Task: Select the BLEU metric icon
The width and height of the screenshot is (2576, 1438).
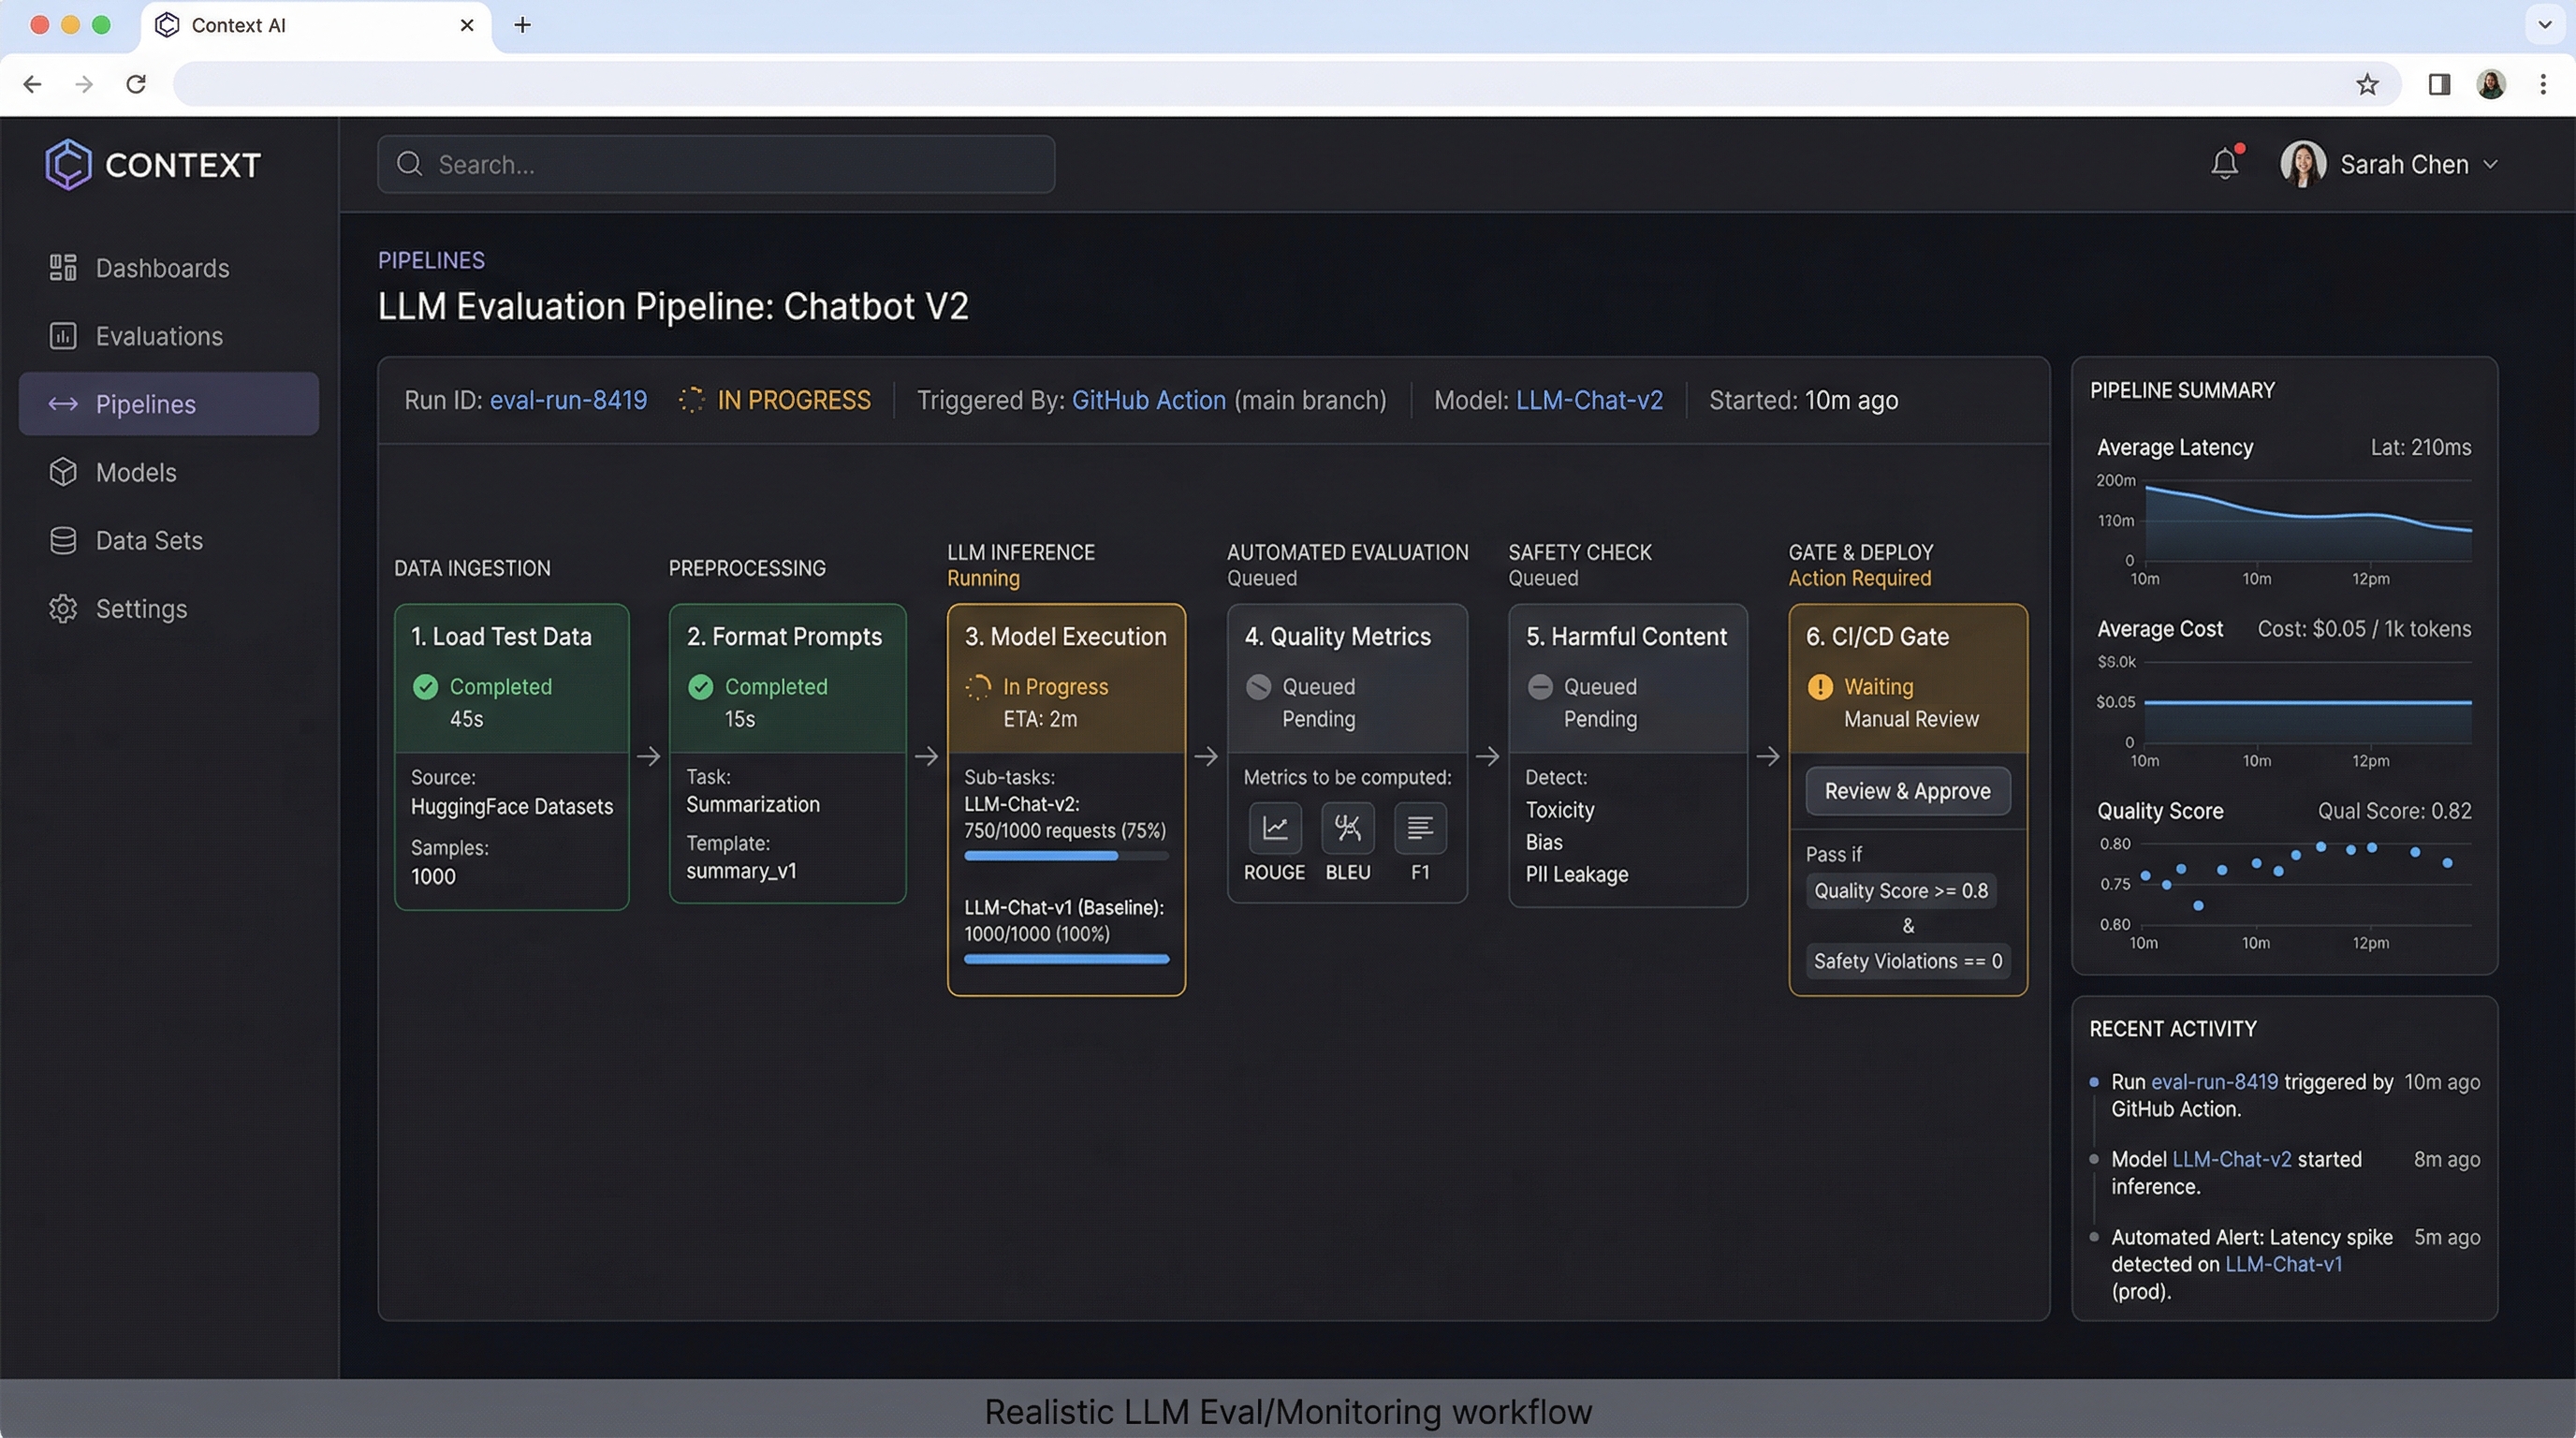Action: pyautogui.click(x=1347, y=828)
